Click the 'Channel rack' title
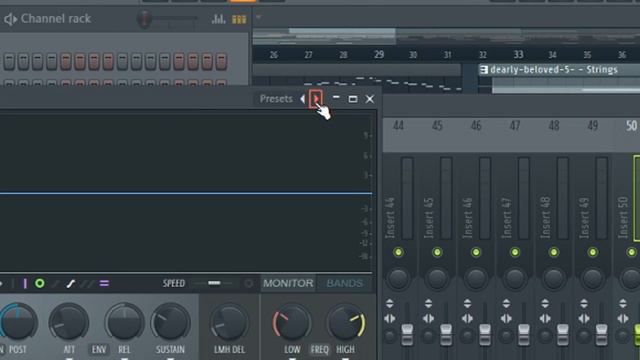This screenshot has width=640, height=360. tap(56, 19)
